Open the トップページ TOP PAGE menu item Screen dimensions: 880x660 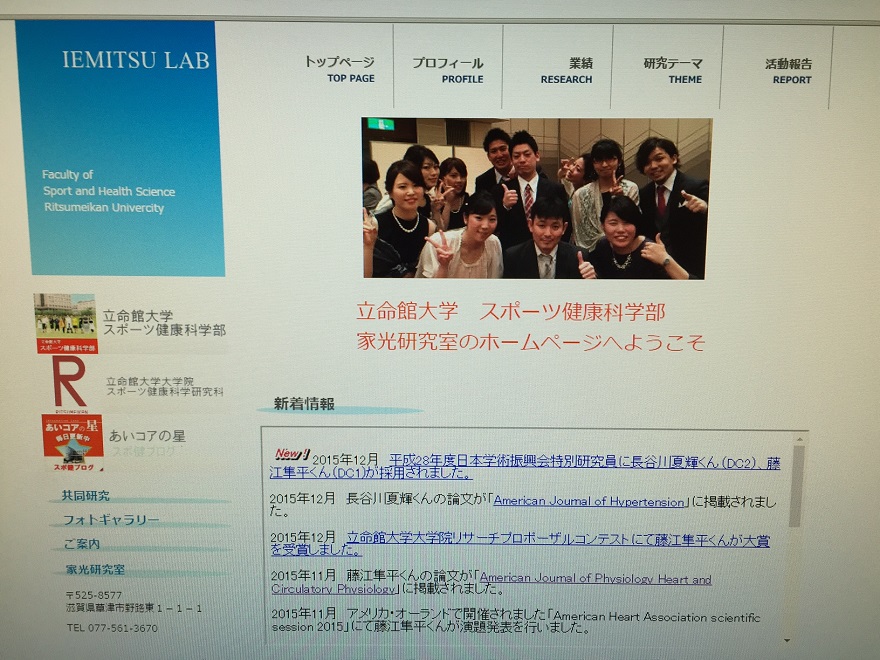339,69
